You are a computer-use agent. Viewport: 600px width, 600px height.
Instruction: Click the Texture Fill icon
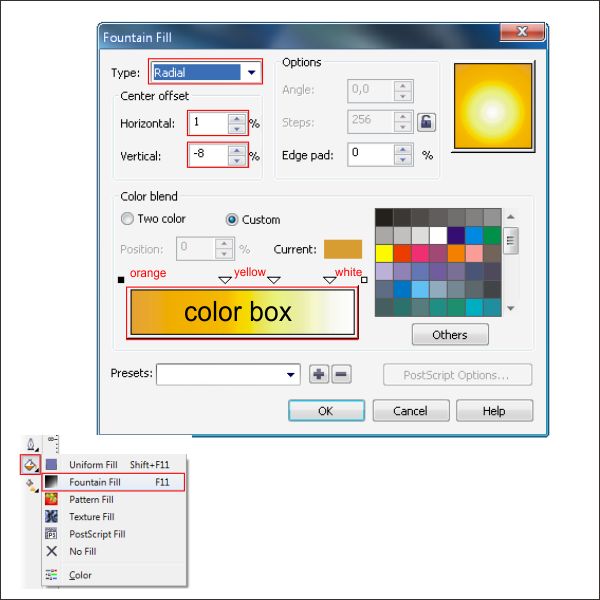[51, 517]
